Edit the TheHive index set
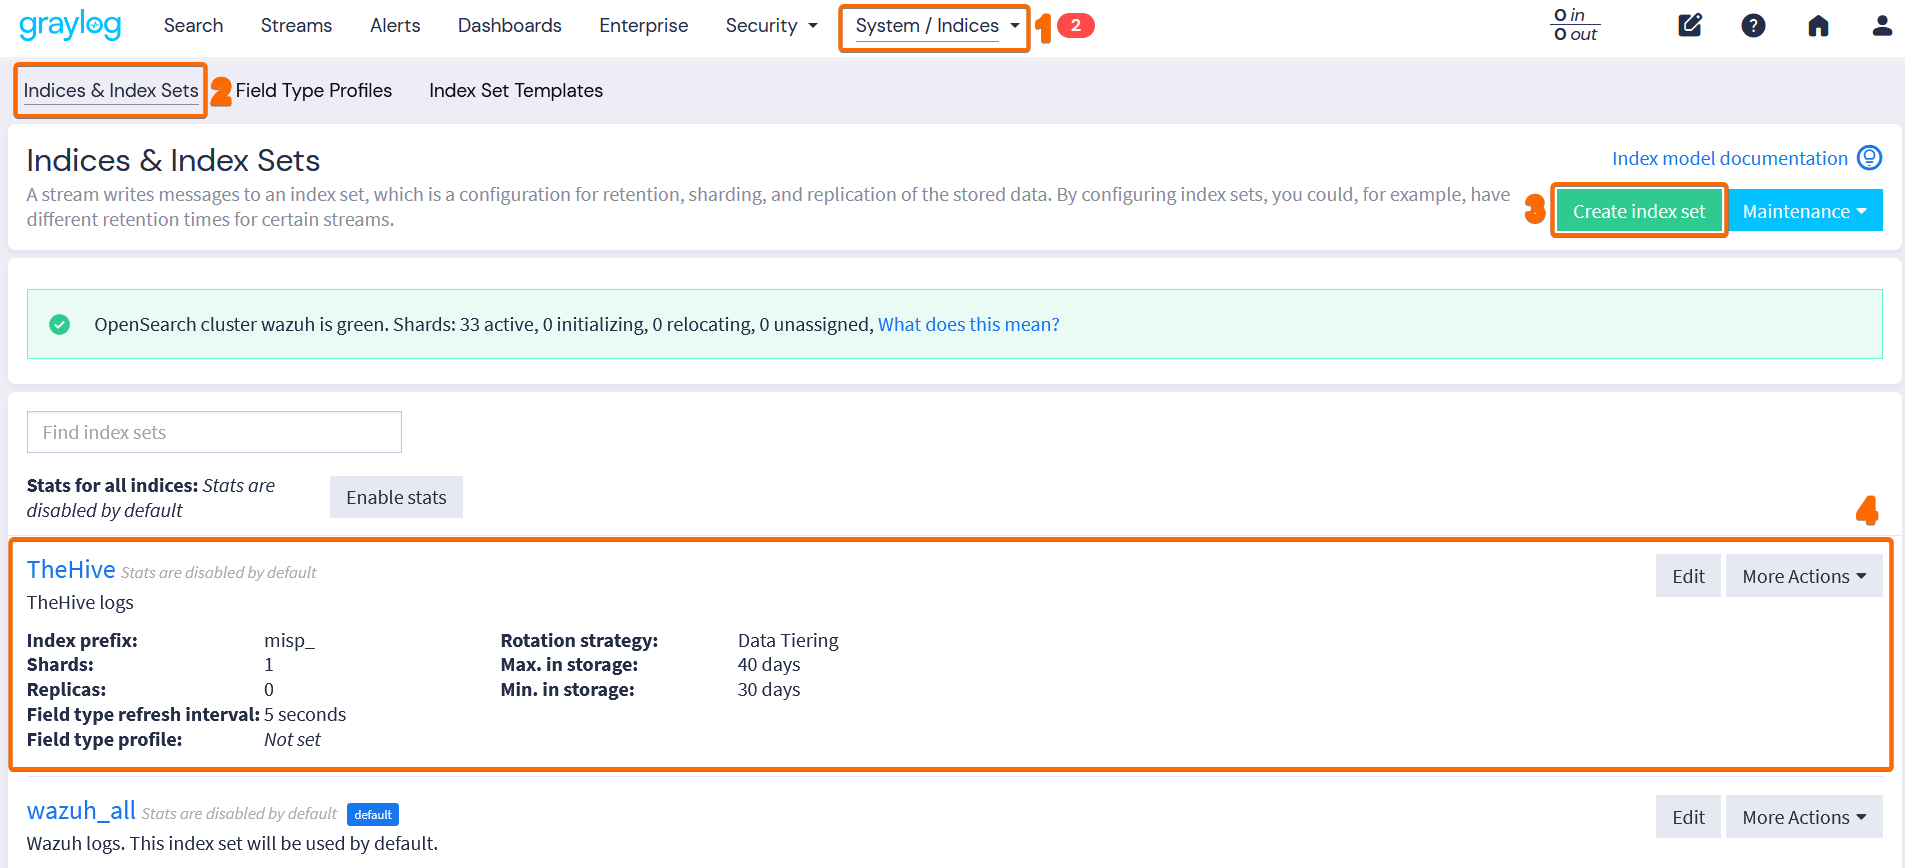Viewport: 1905px width, 868px height. [1688, 576]
